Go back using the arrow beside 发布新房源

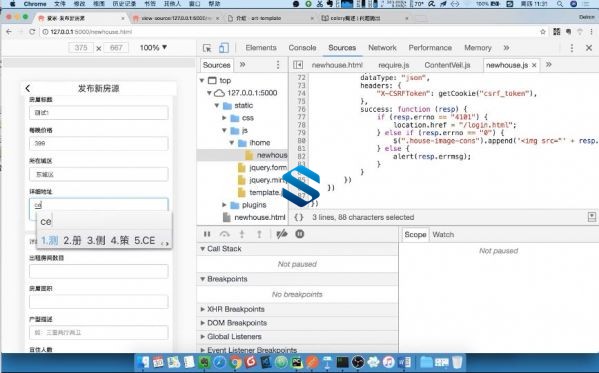(28, 88)
